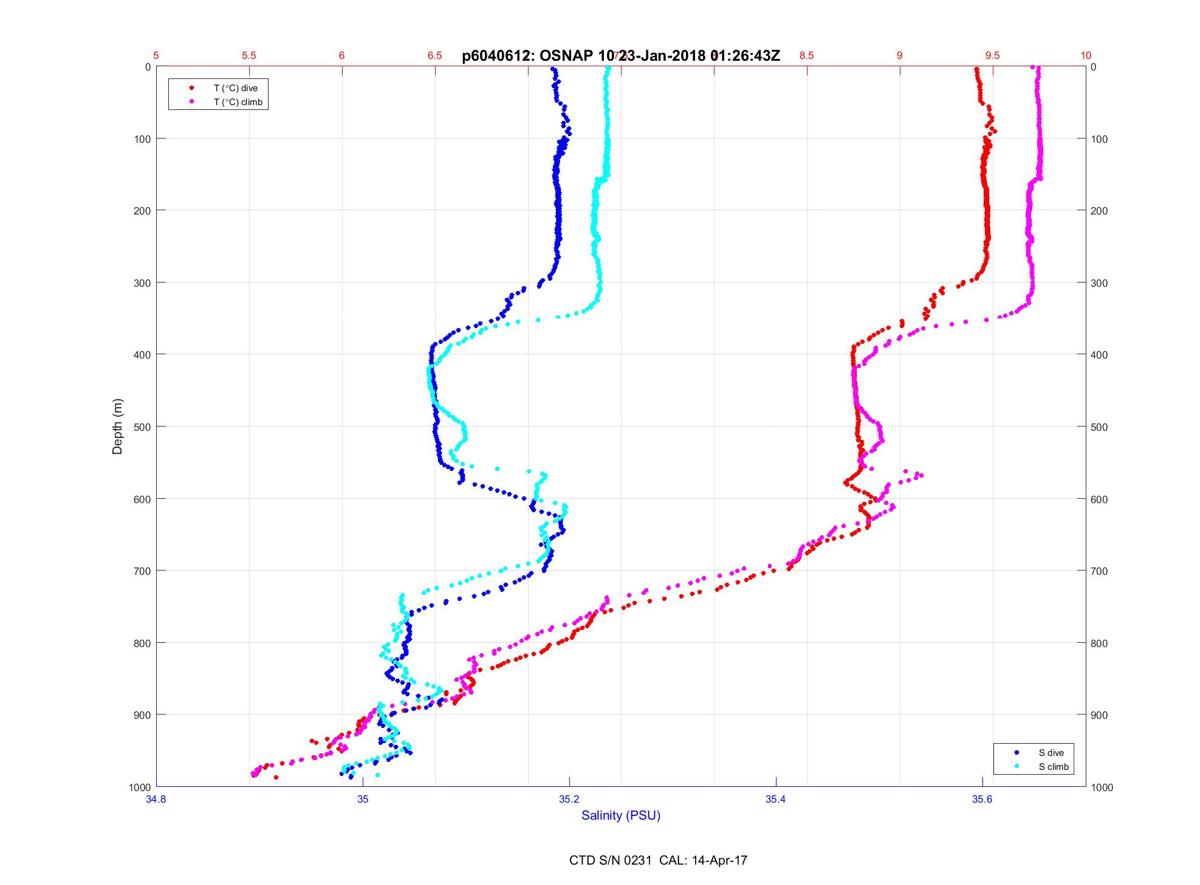Click the blue S dive legend marker
Screen dimensions: 1200x885
1016,752
